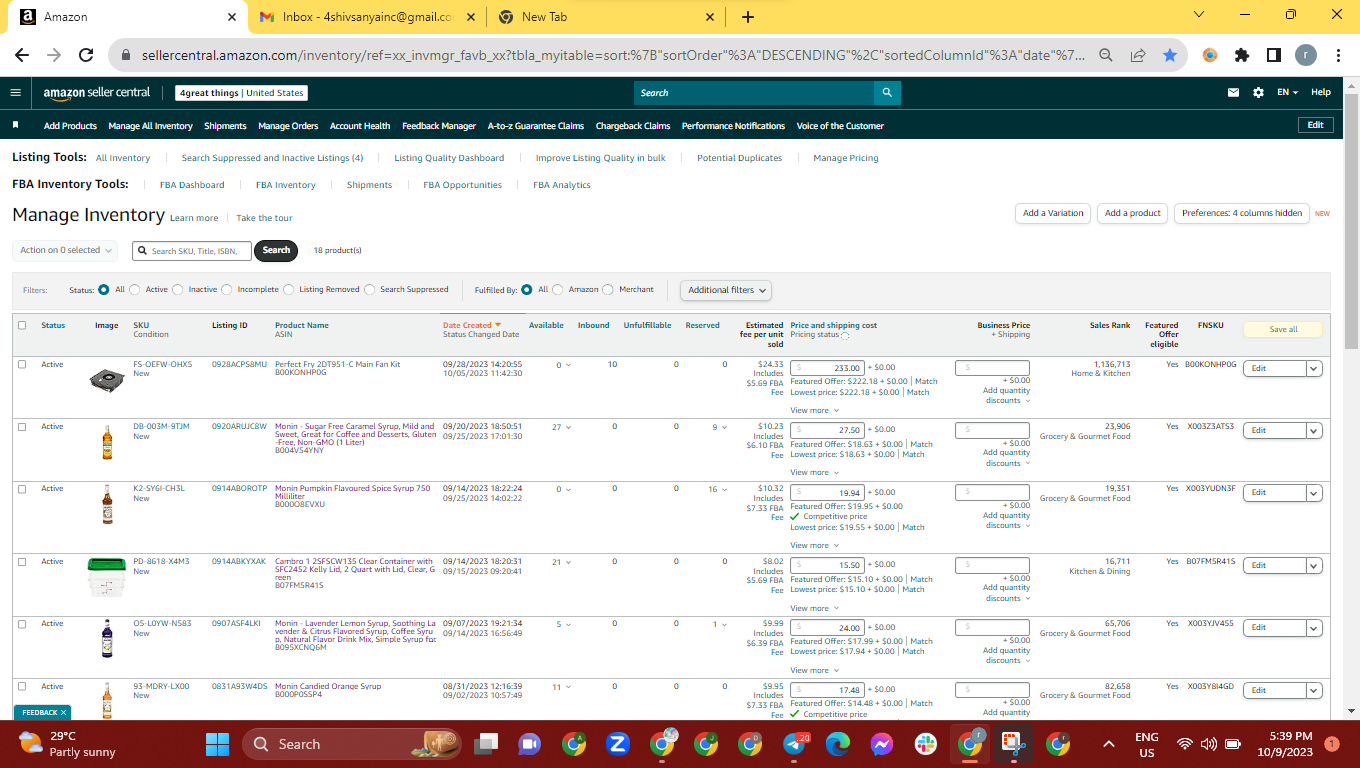1360x768 pixels.
Task: Open Add Products in the navigation bar
Action: [70, 126]
